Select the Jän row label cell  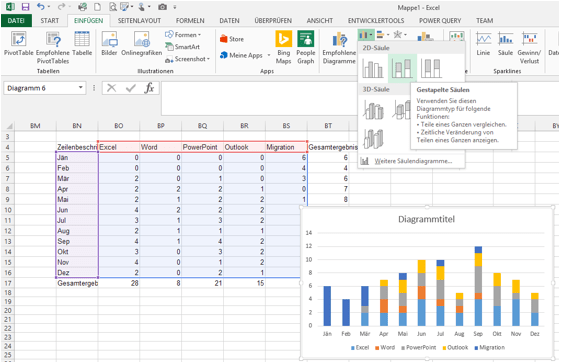point(77,157)
